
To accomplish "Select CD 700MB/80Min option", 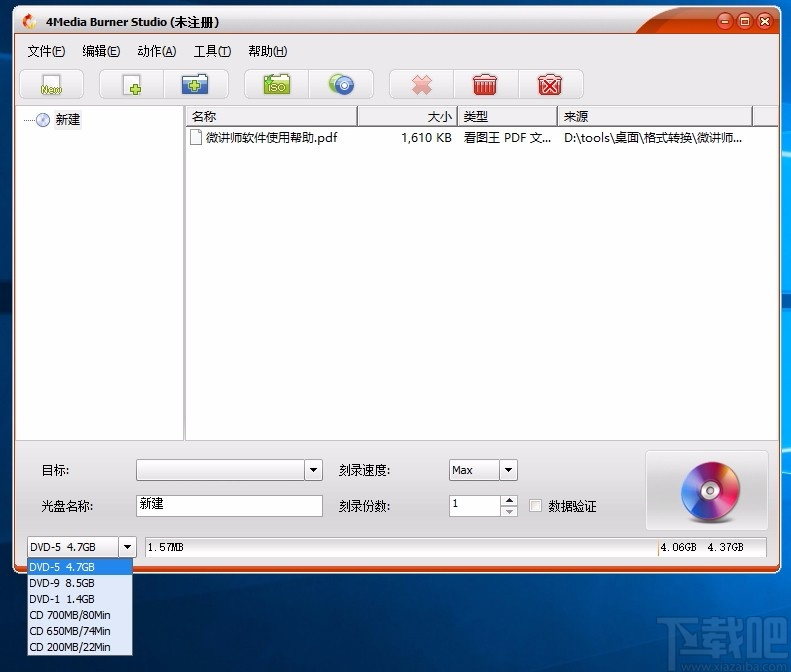I will (80, 615).
